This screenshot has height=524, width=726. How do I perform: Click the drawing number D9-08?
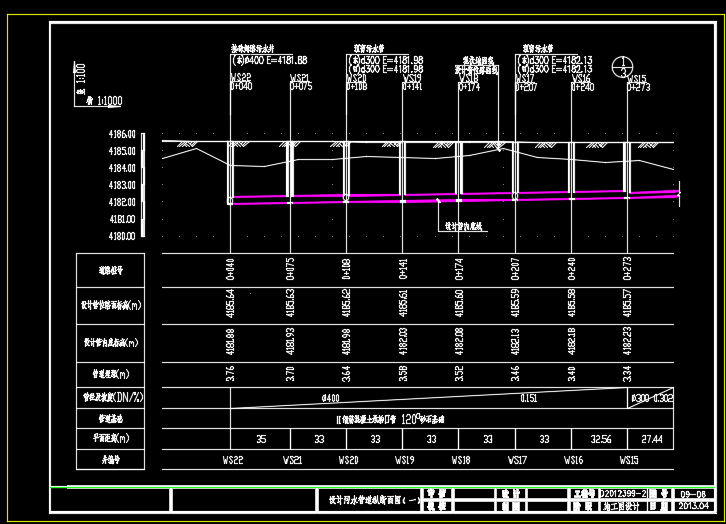[x=693, y=494]
